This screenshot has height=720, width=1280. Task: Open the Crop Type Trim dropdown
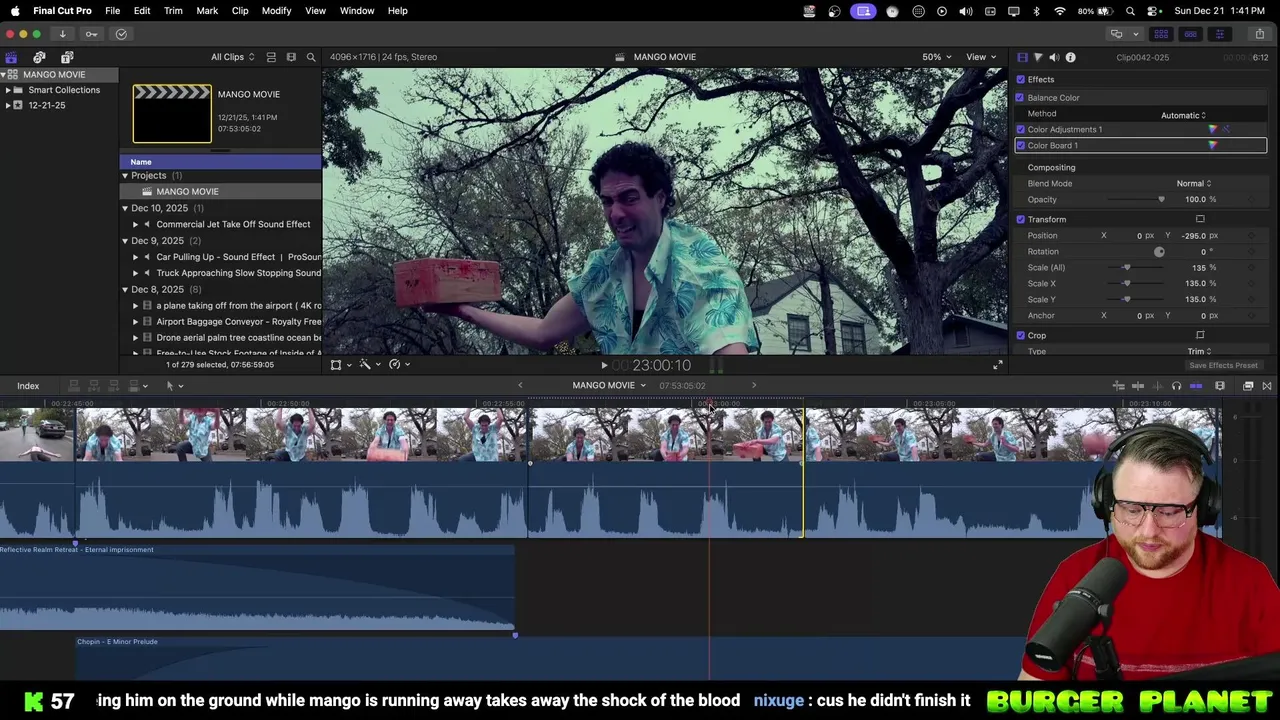coord(1199,351)
